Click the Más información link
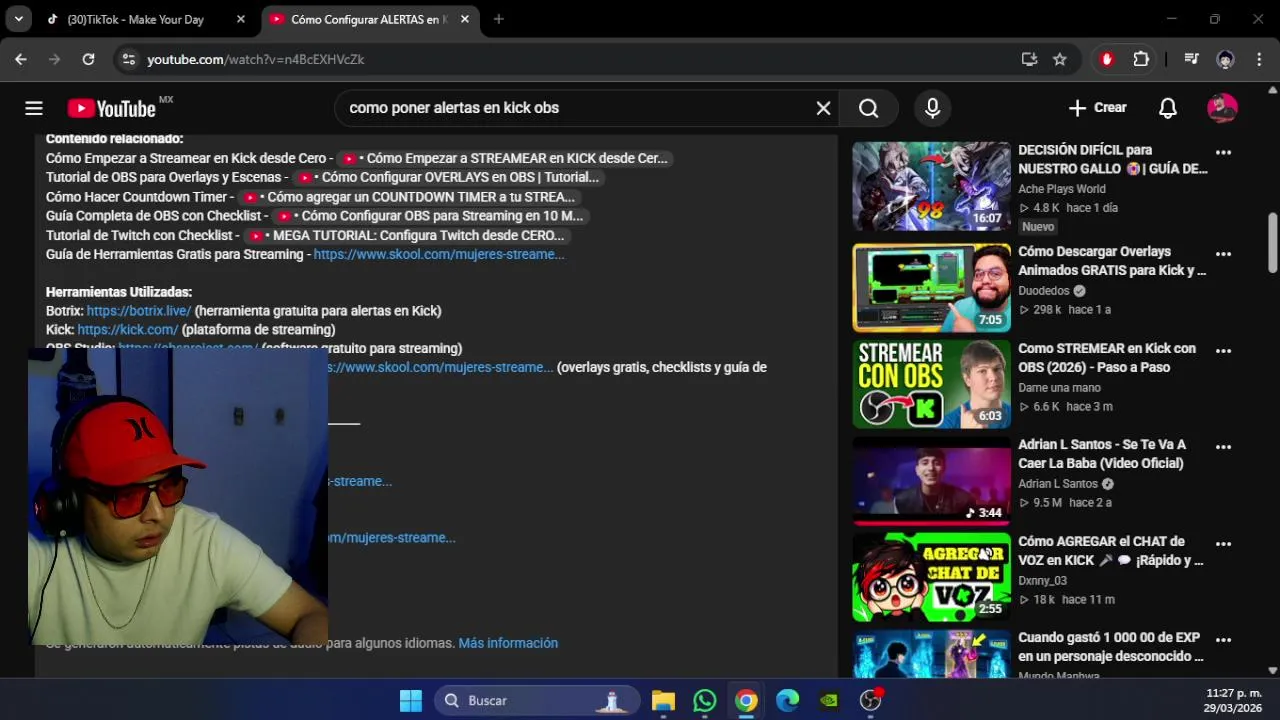This screenshot has width=1280, height=720. pos(508,643)
